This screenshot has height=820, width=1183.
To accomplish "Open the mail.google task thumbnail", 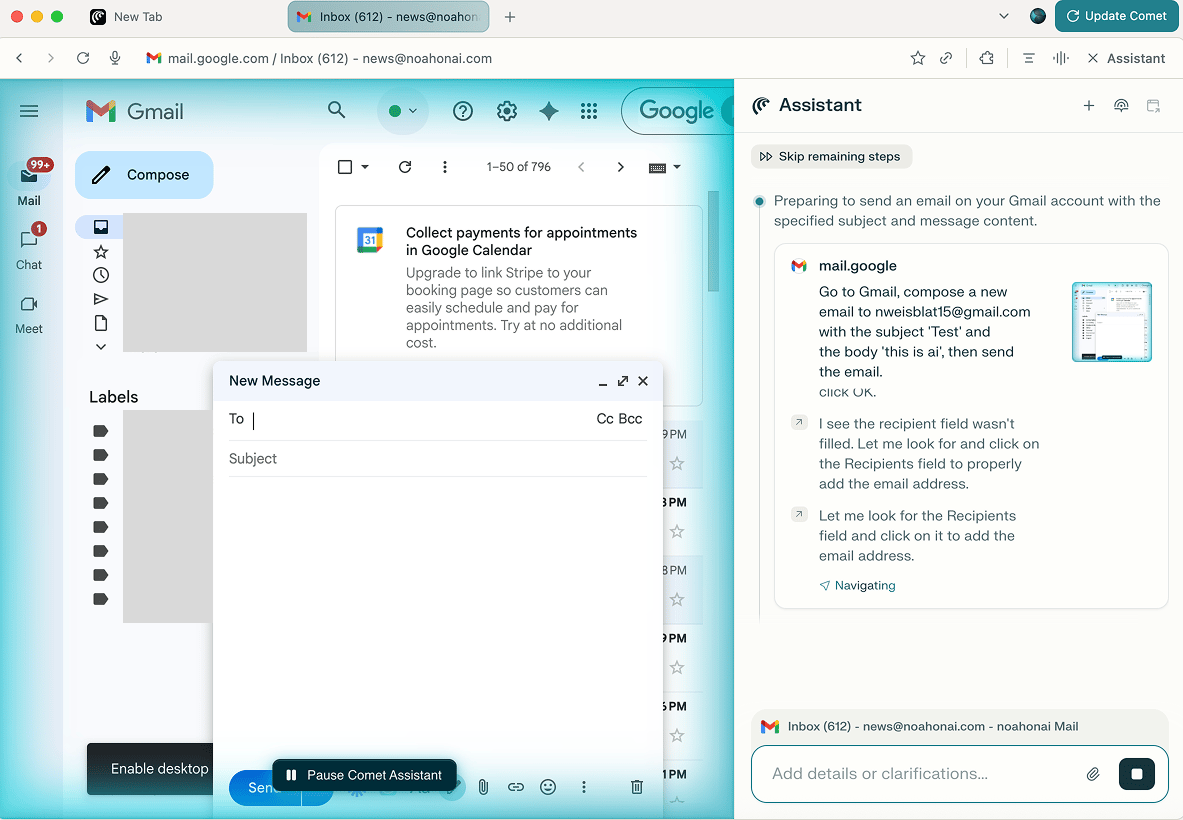I will 1111,322.
